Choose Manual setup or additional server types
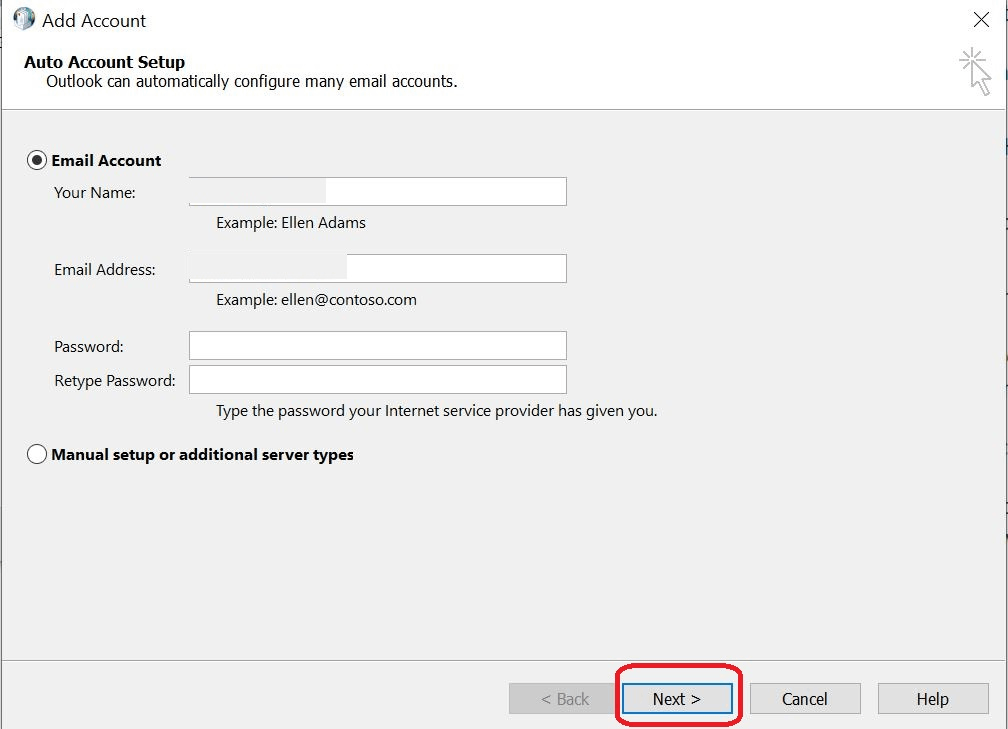1008x729 pixels. tap(36, 453)
